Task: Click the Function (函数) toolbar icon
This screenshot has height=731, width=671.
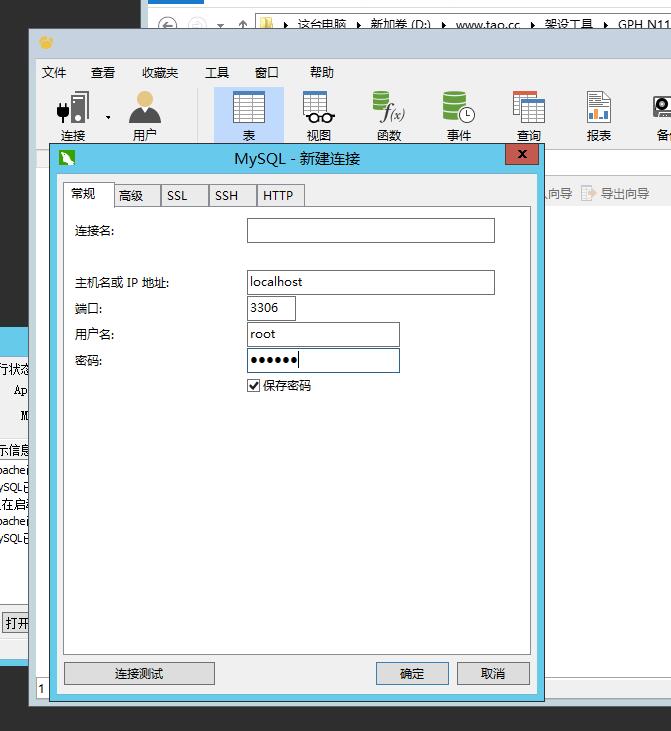Action: 388,109
